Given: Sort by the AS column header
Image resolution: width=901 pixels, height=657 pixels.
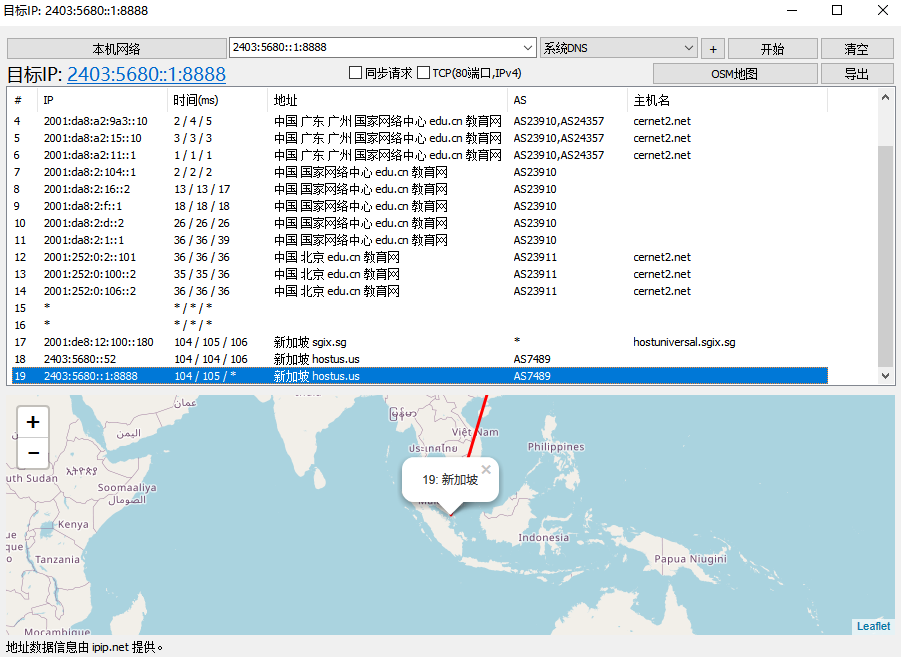Looking at the screenshot, I should click(520, 100).
